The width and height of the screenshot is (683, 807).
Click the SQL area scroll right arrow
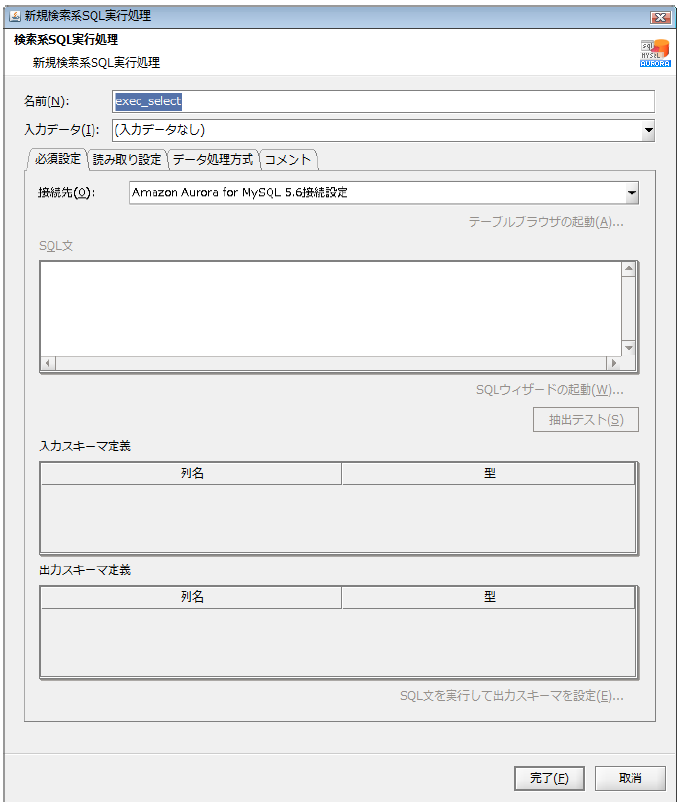(613, 363)
